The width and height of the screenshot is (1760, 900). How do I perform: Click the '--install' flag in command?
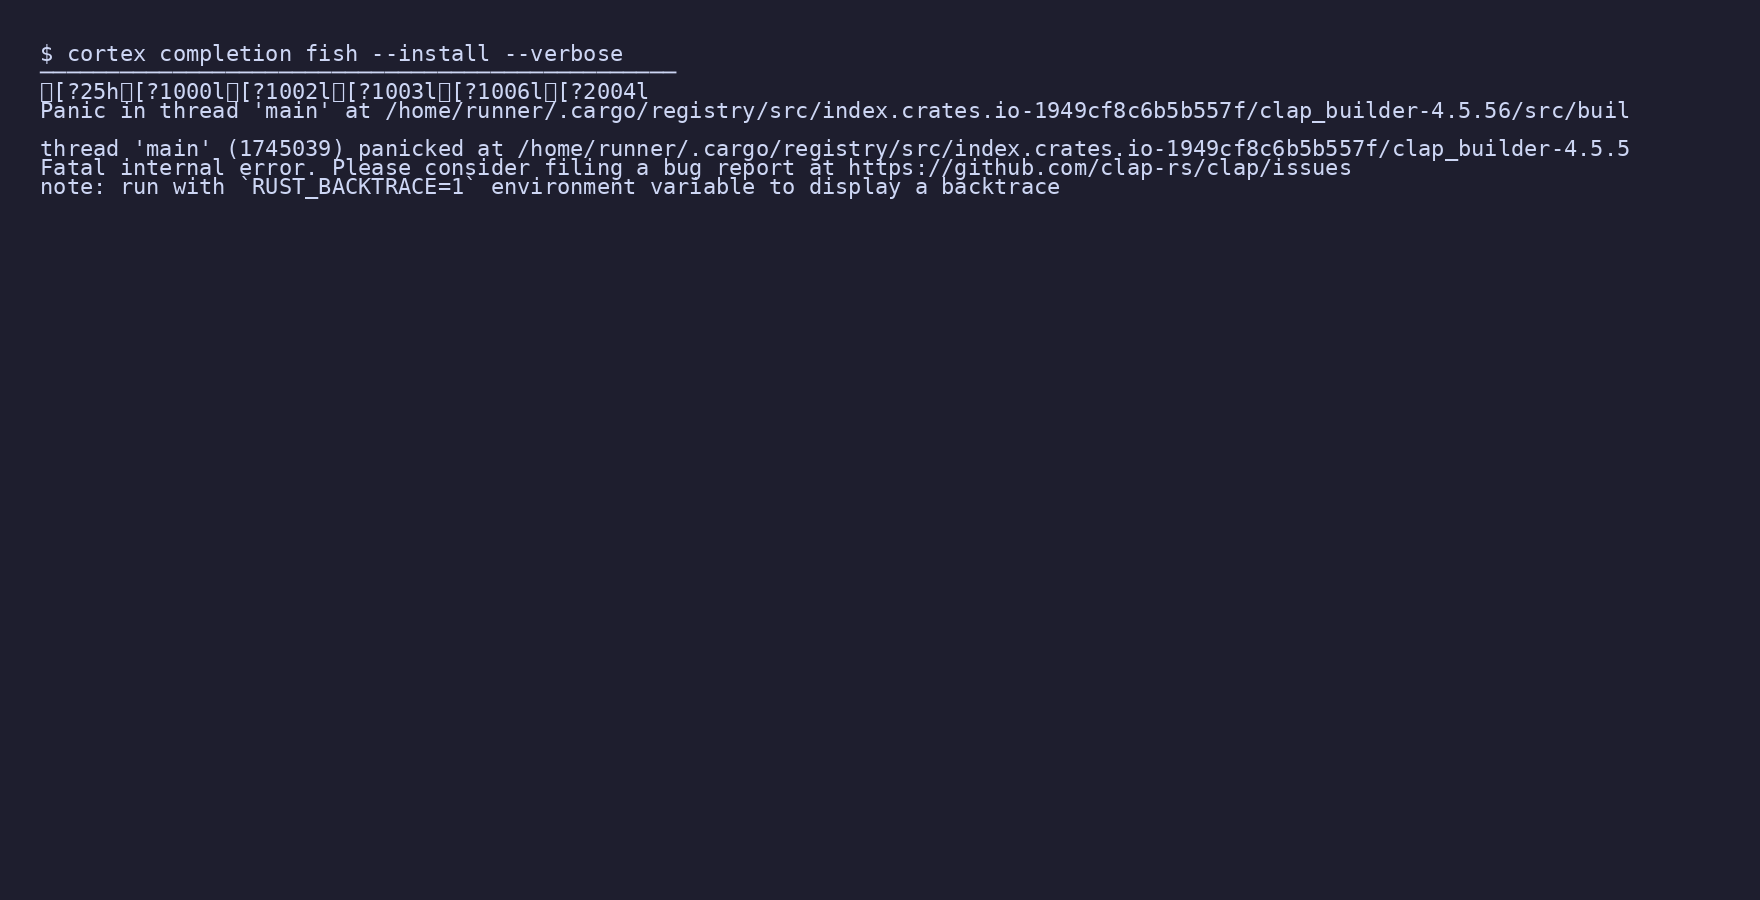[431, 54]
